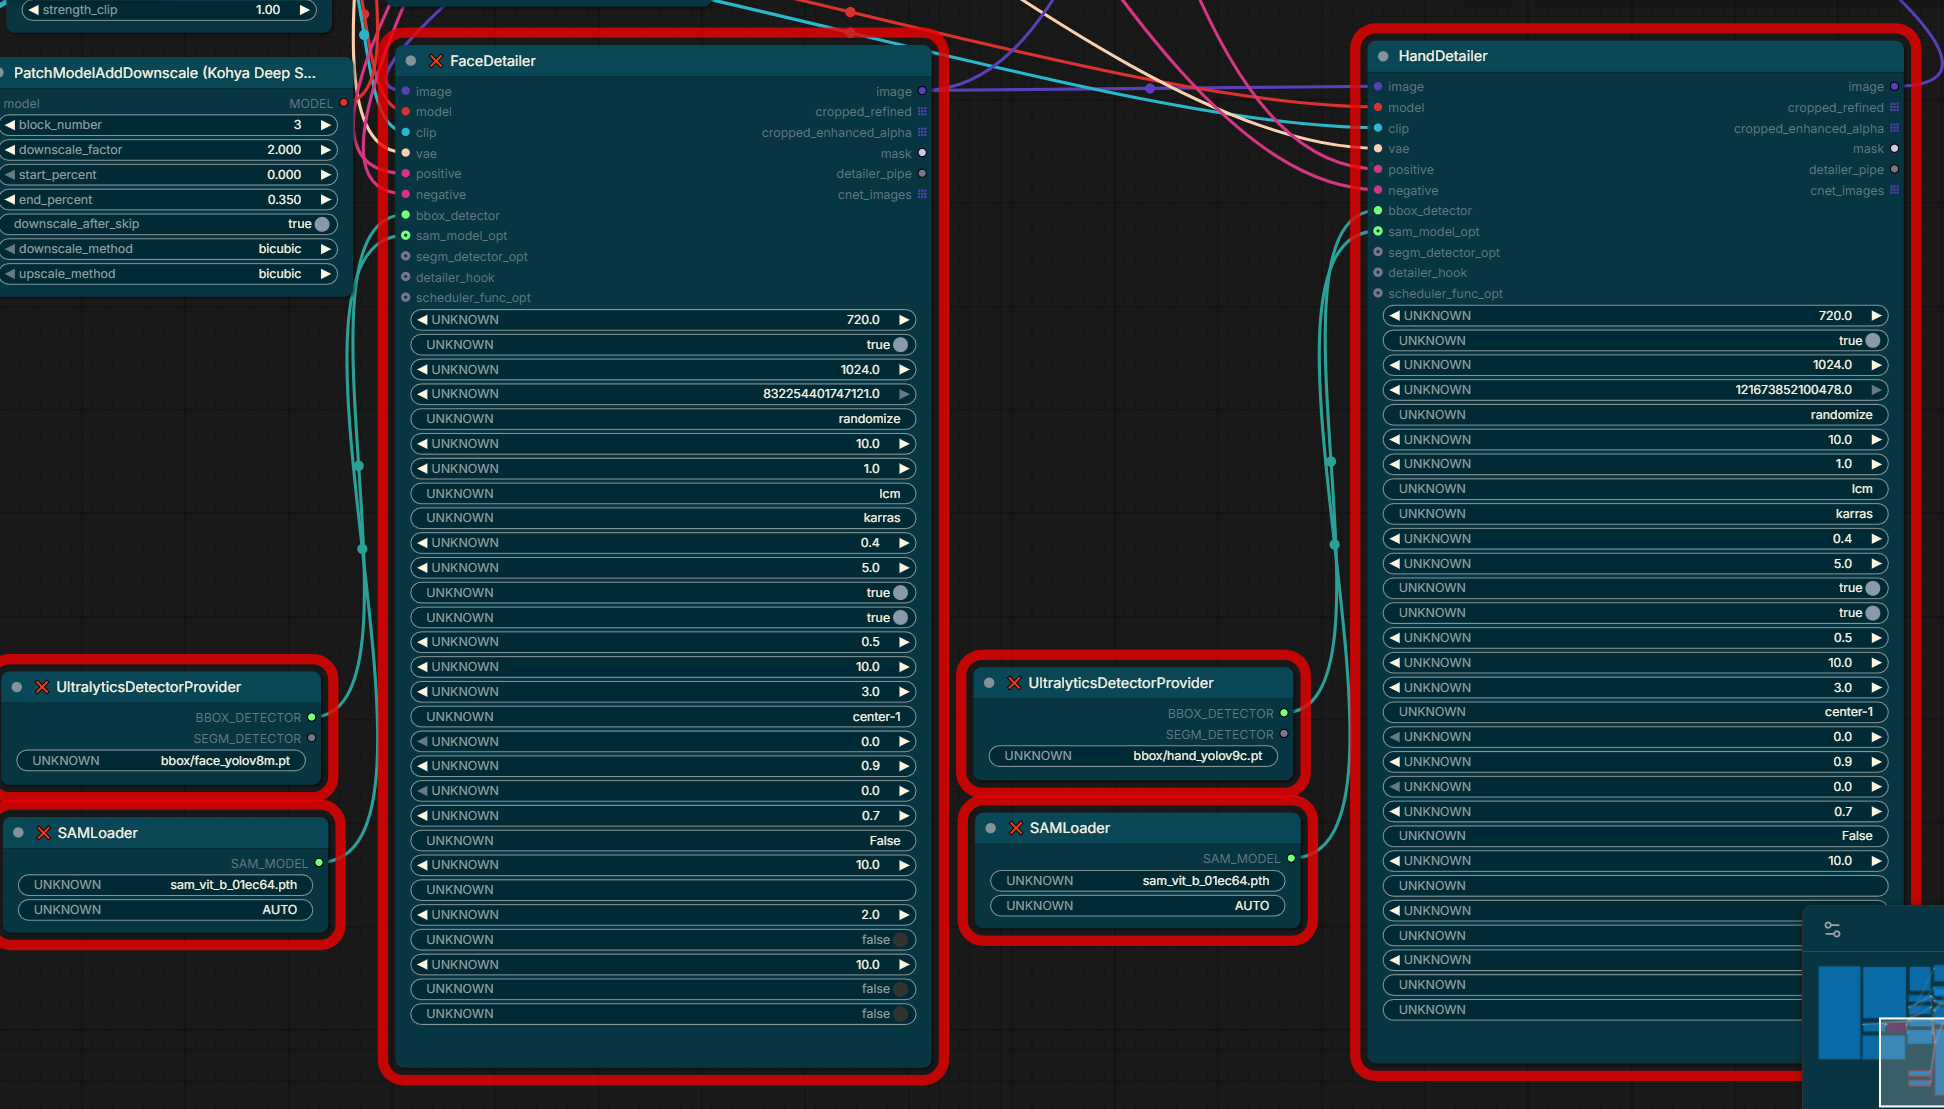Click the red X on the hand_yolov9c UltralyticsDetectorProvider node
The image size is (1944, 1109).
point(1014,683)
